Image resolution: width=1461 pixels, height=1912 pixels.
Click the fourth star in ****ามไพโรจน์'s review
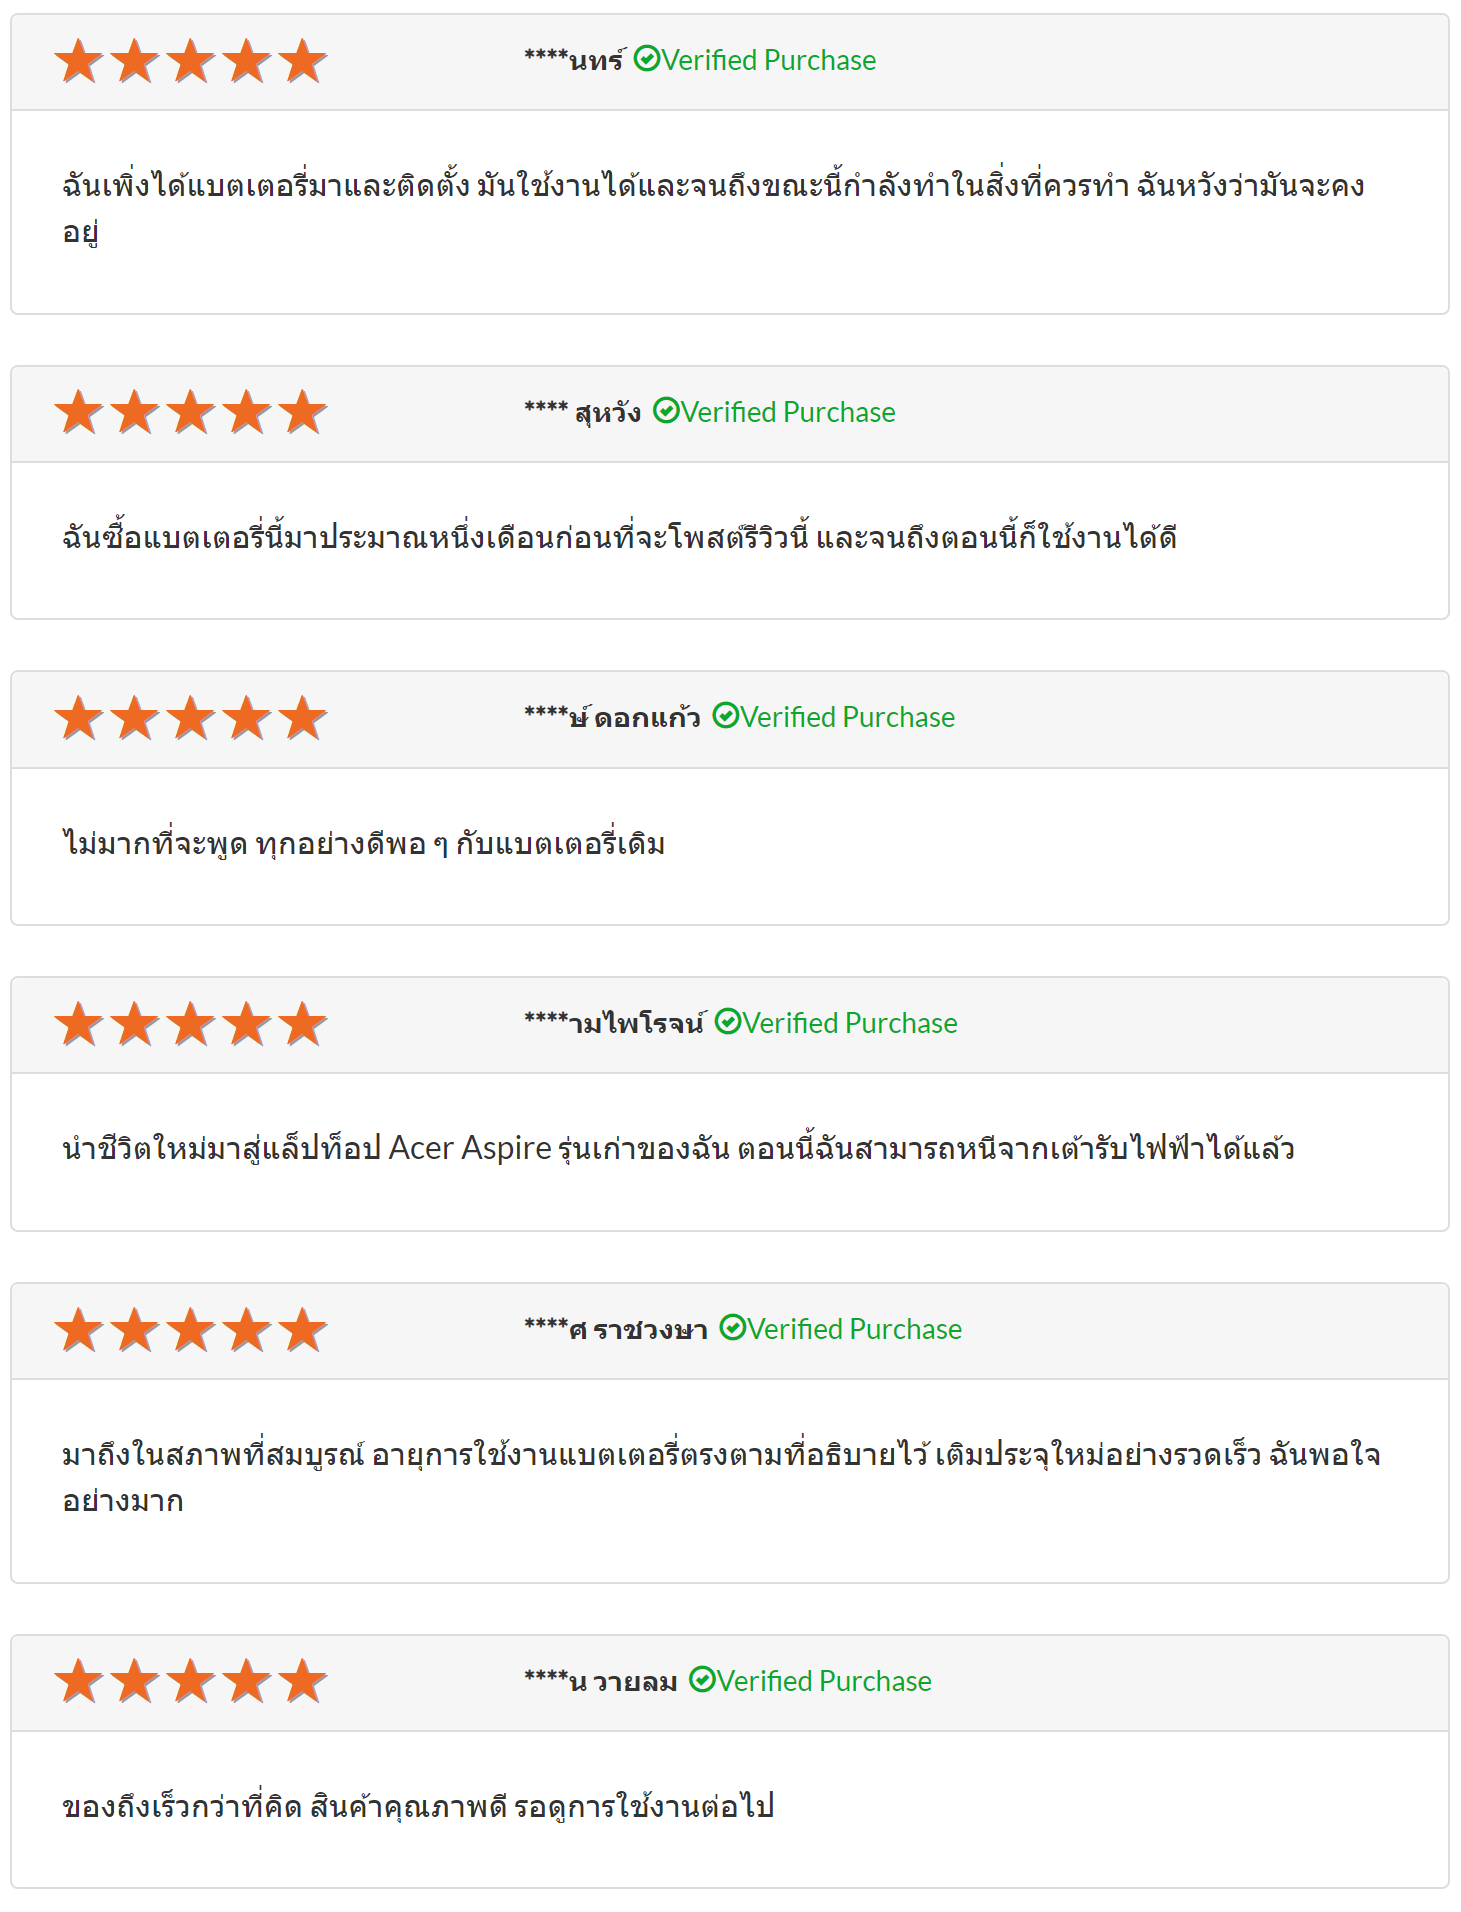tap(247, 1024)
